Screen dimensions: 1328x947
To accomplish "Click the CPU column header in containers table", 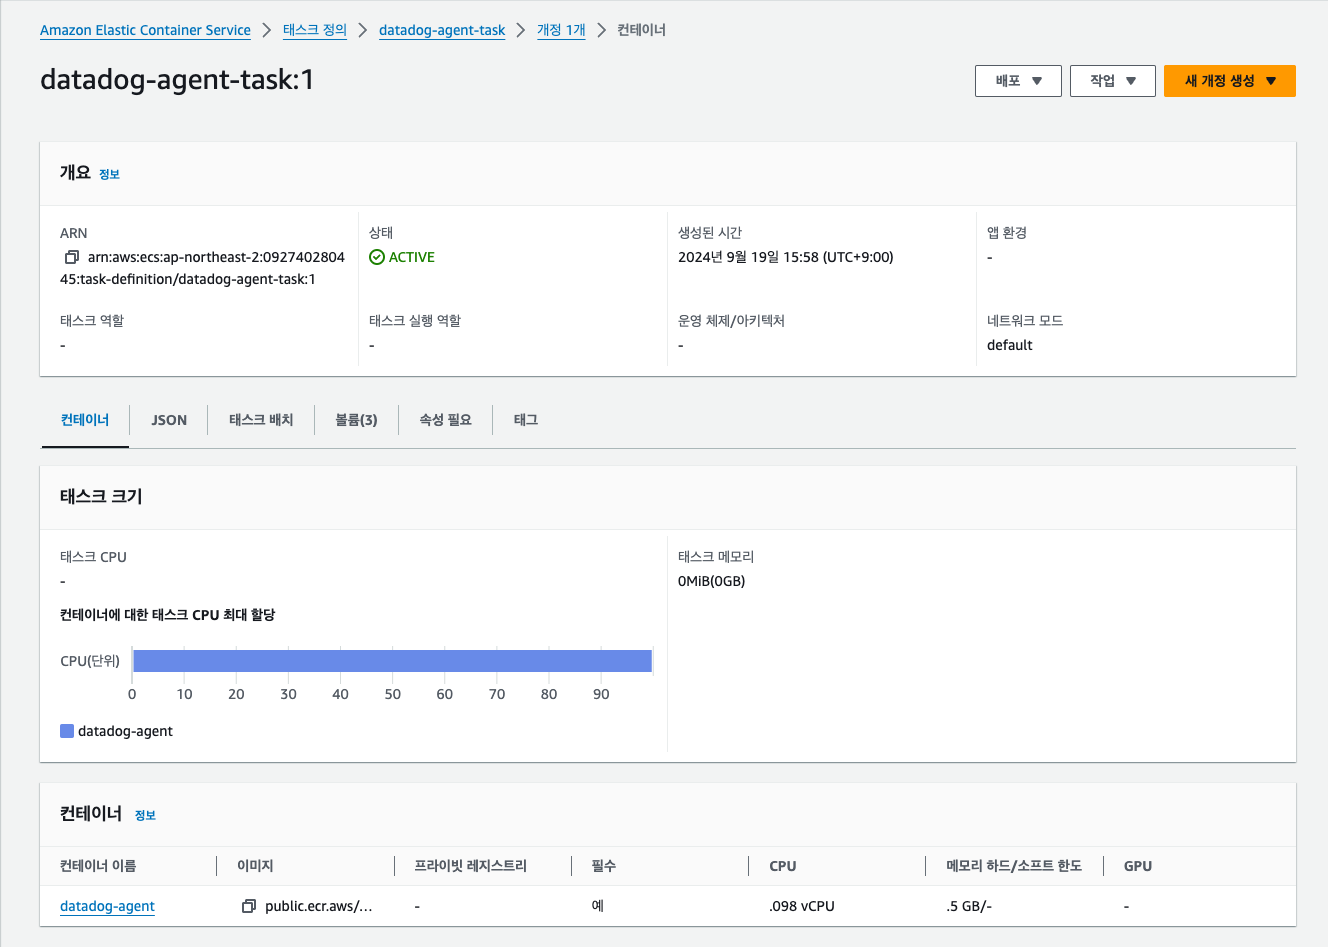I will pyautogui.click(x=783, y=866).
